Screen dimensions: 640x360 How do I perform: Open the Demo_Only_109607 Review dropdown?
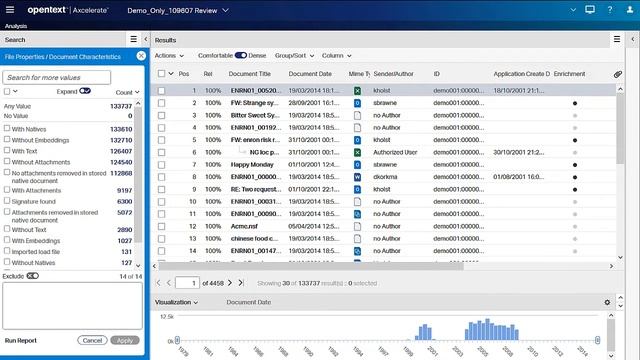click(178, 11)
